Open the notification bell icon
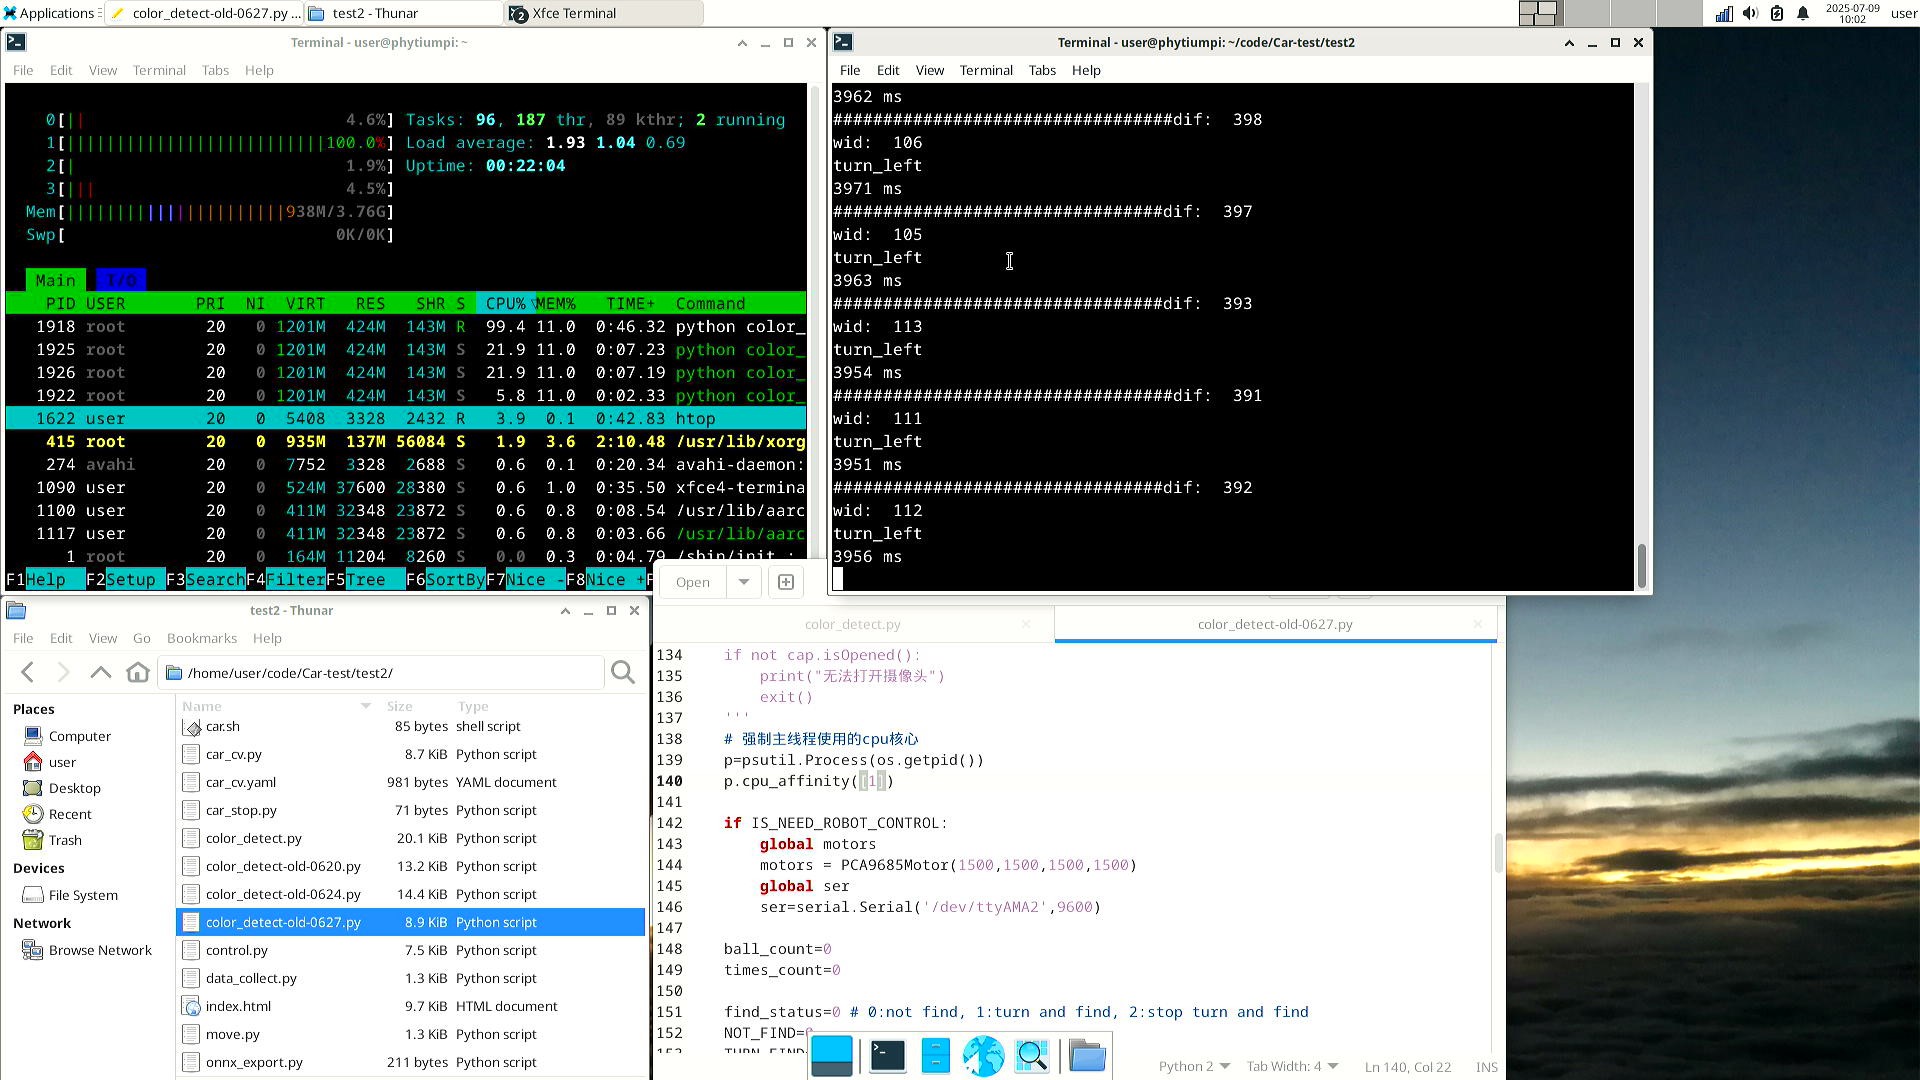The width and height of the screenshot is (1920, 1080). tap(1803, 13)
